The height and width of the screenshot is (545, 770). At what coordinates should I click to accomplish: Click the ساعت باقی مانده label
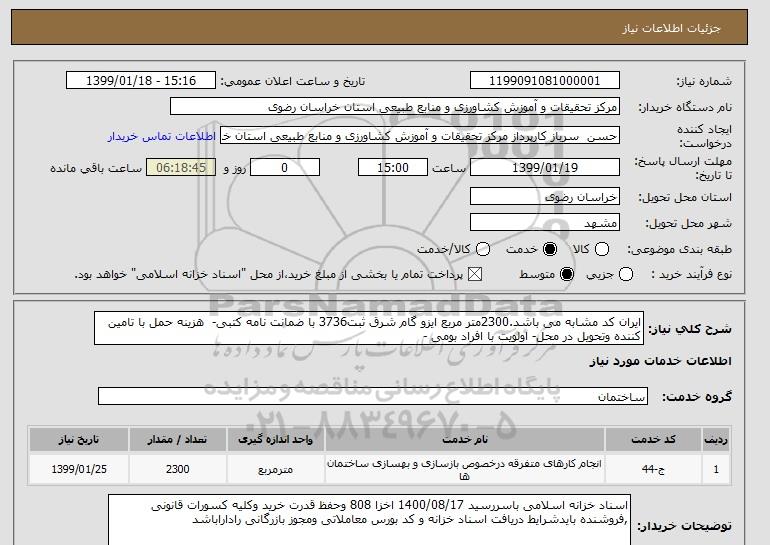[96, 168]
